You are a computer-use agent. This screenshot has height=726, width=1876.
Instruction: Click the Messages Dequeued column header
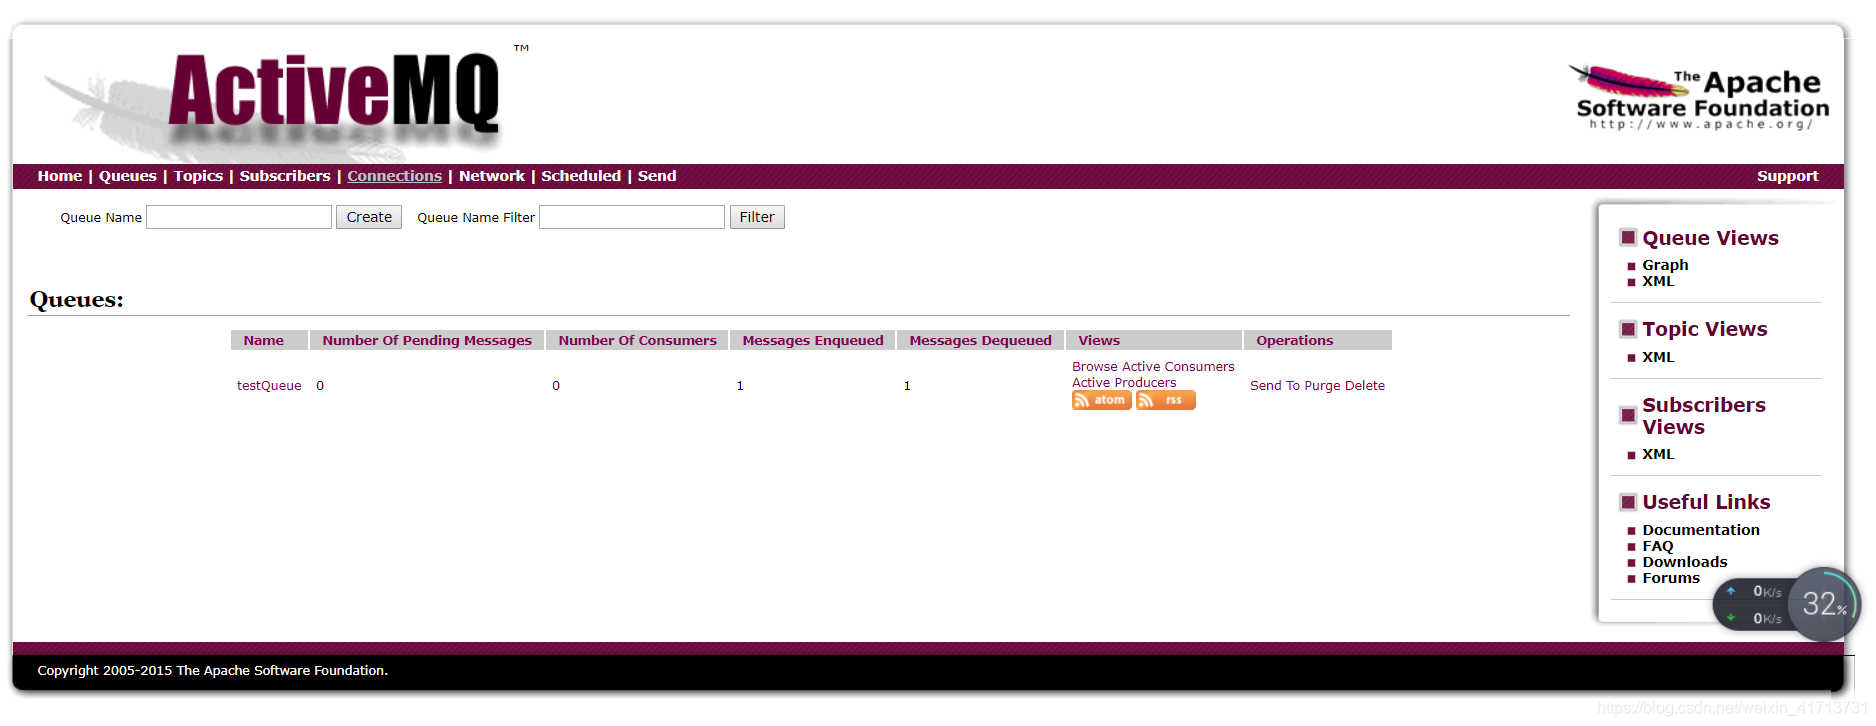point(981,340)
